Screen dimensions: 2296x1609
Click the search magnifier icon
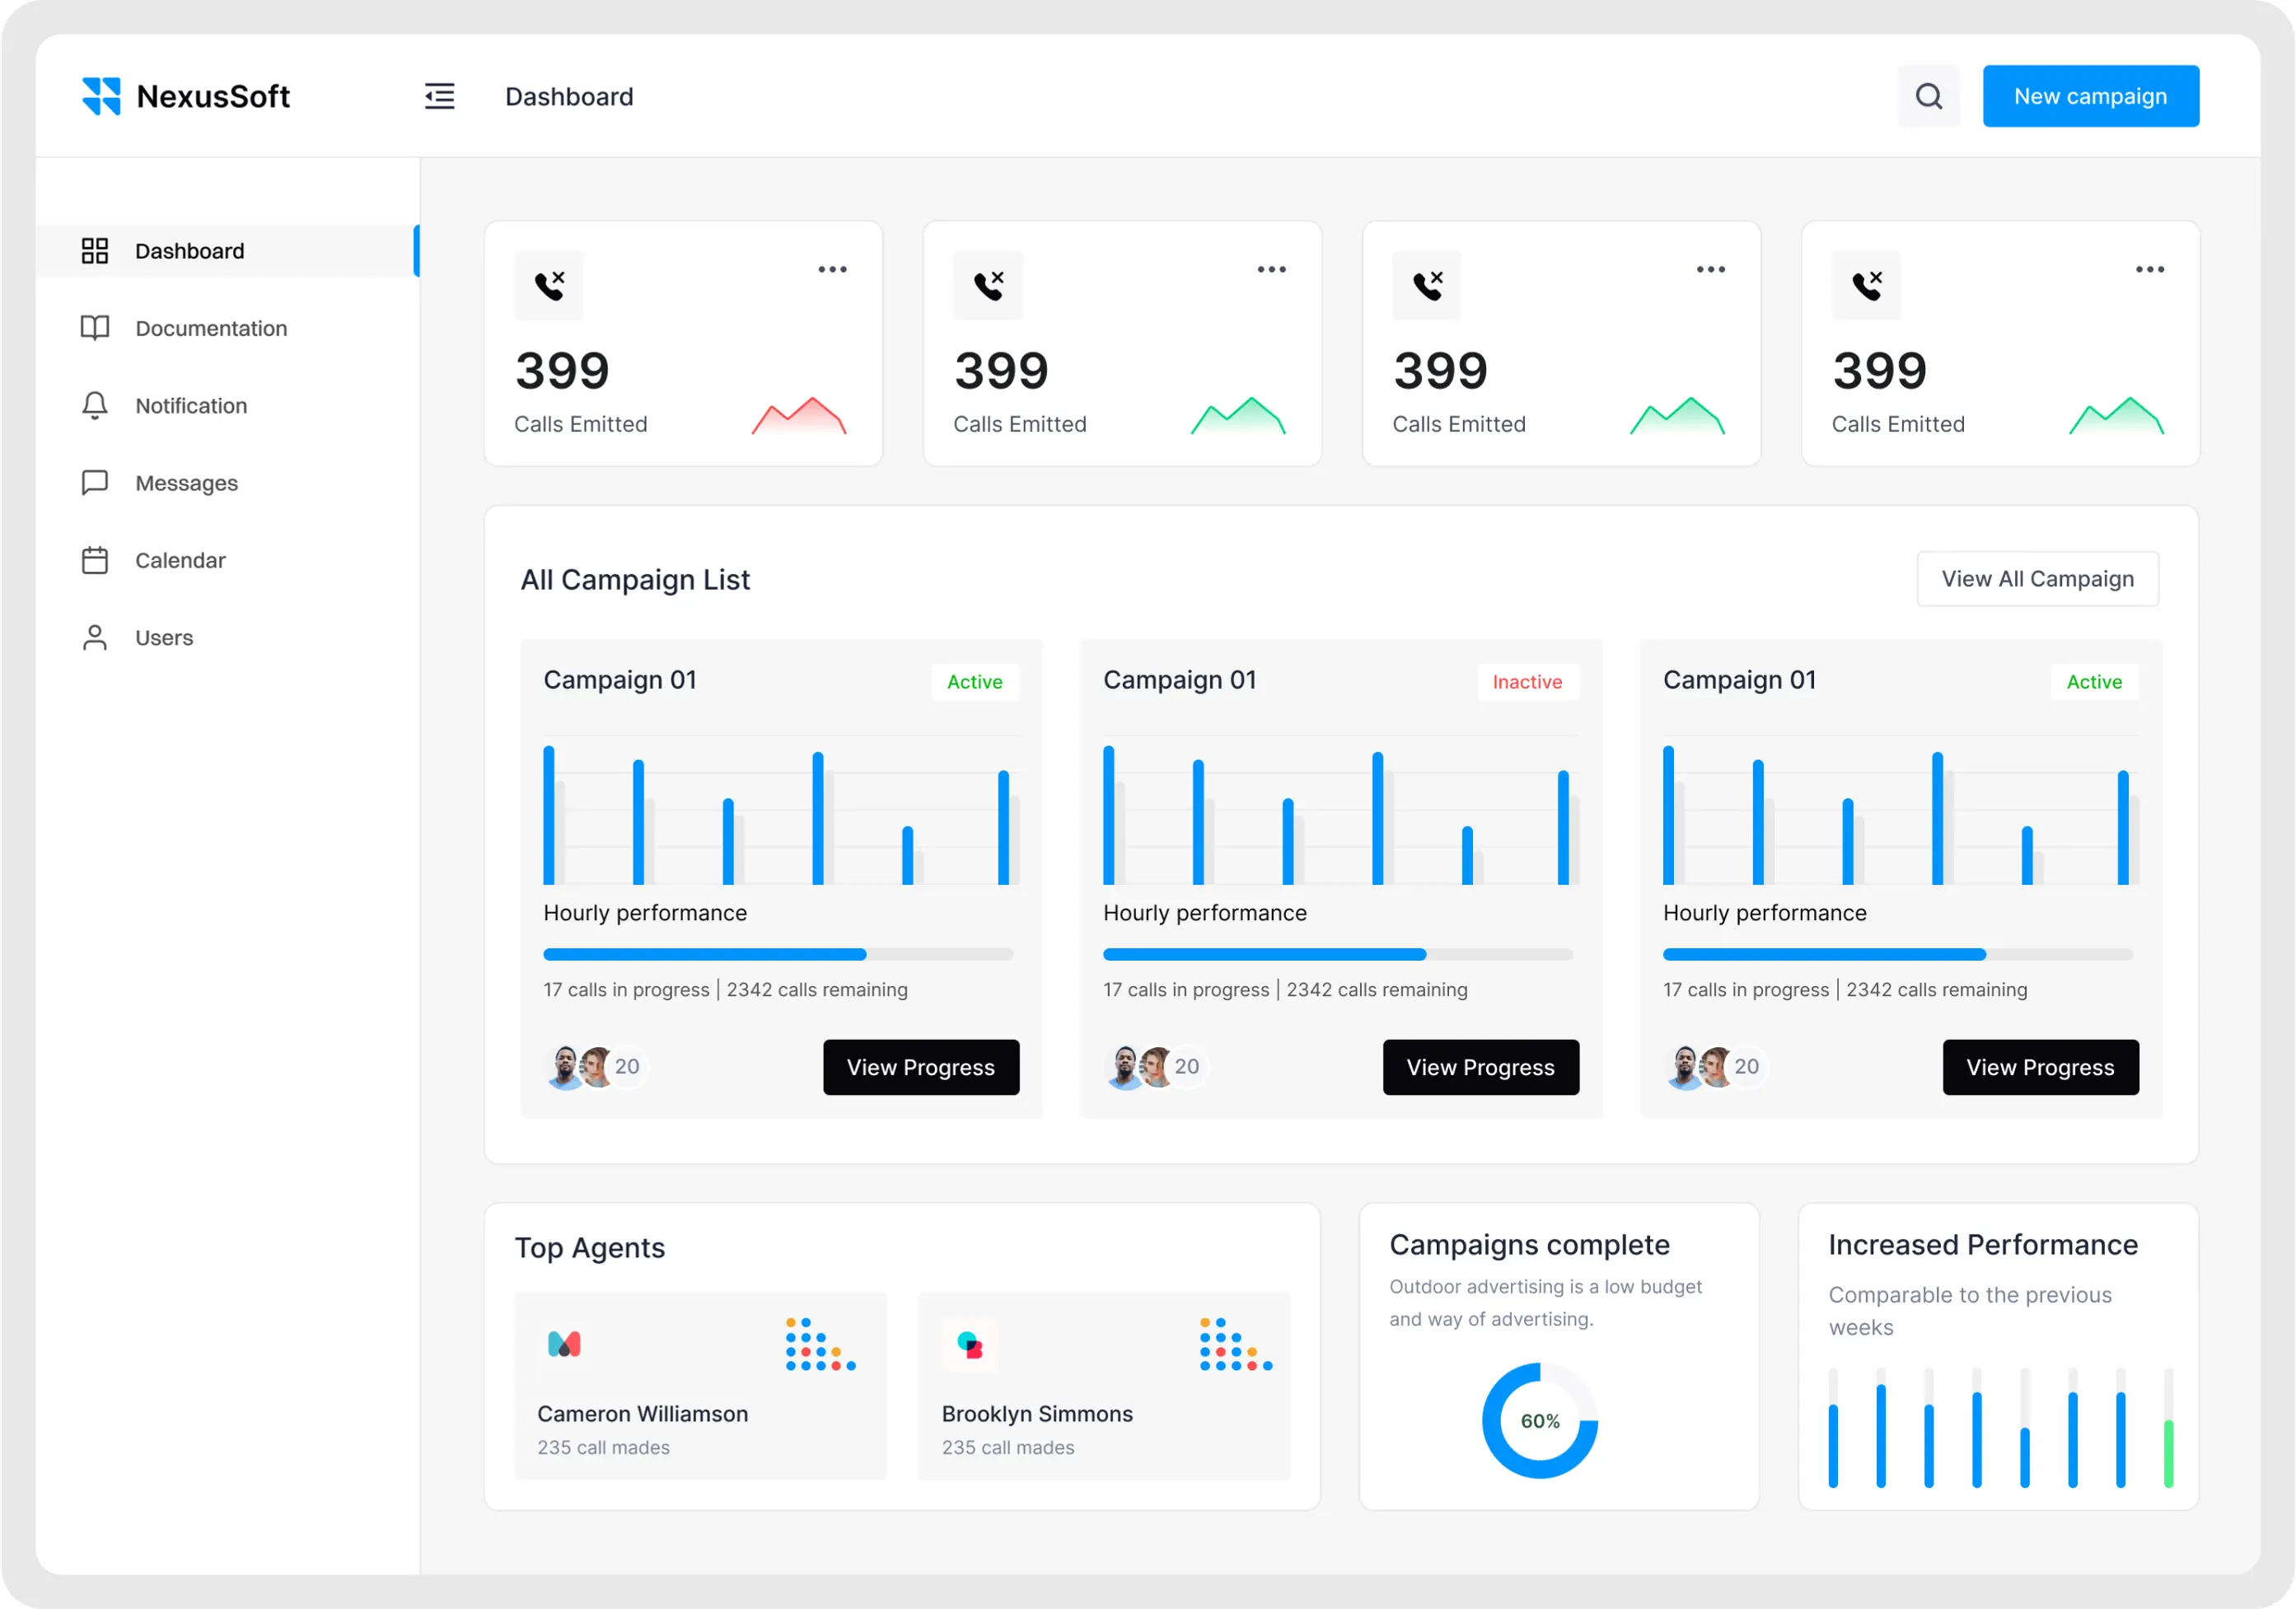1928,96
